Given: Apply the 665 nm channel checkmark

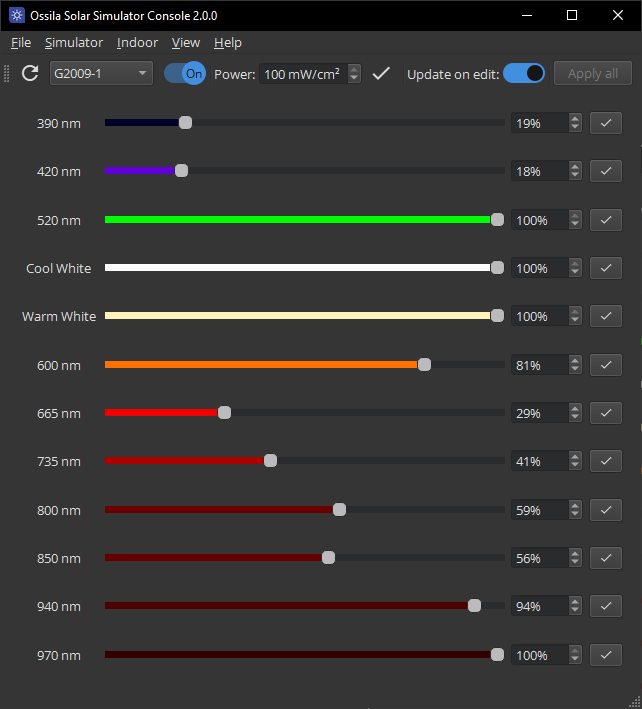Looking at the screenshot, I should pyautogui.click(x=606, y=413).
